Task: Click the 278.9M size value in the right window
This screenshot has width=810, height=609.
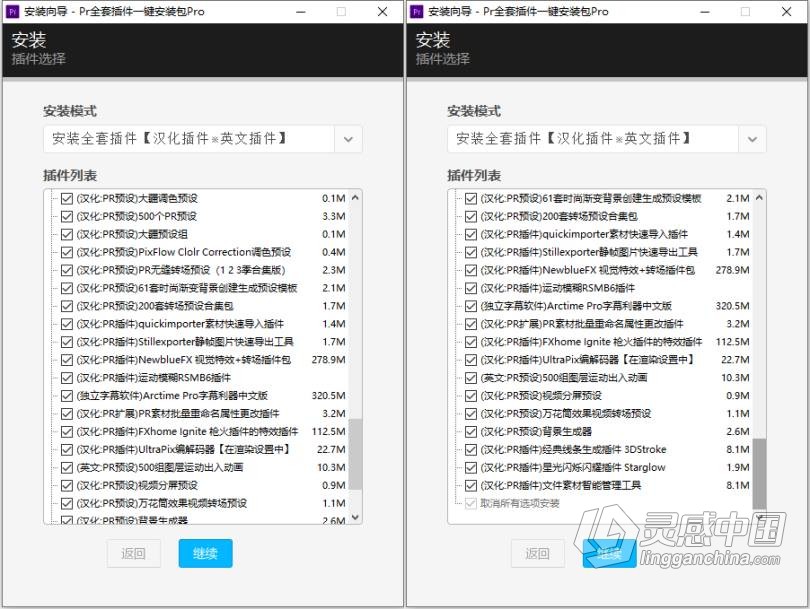Action: [x=733, y=270]
